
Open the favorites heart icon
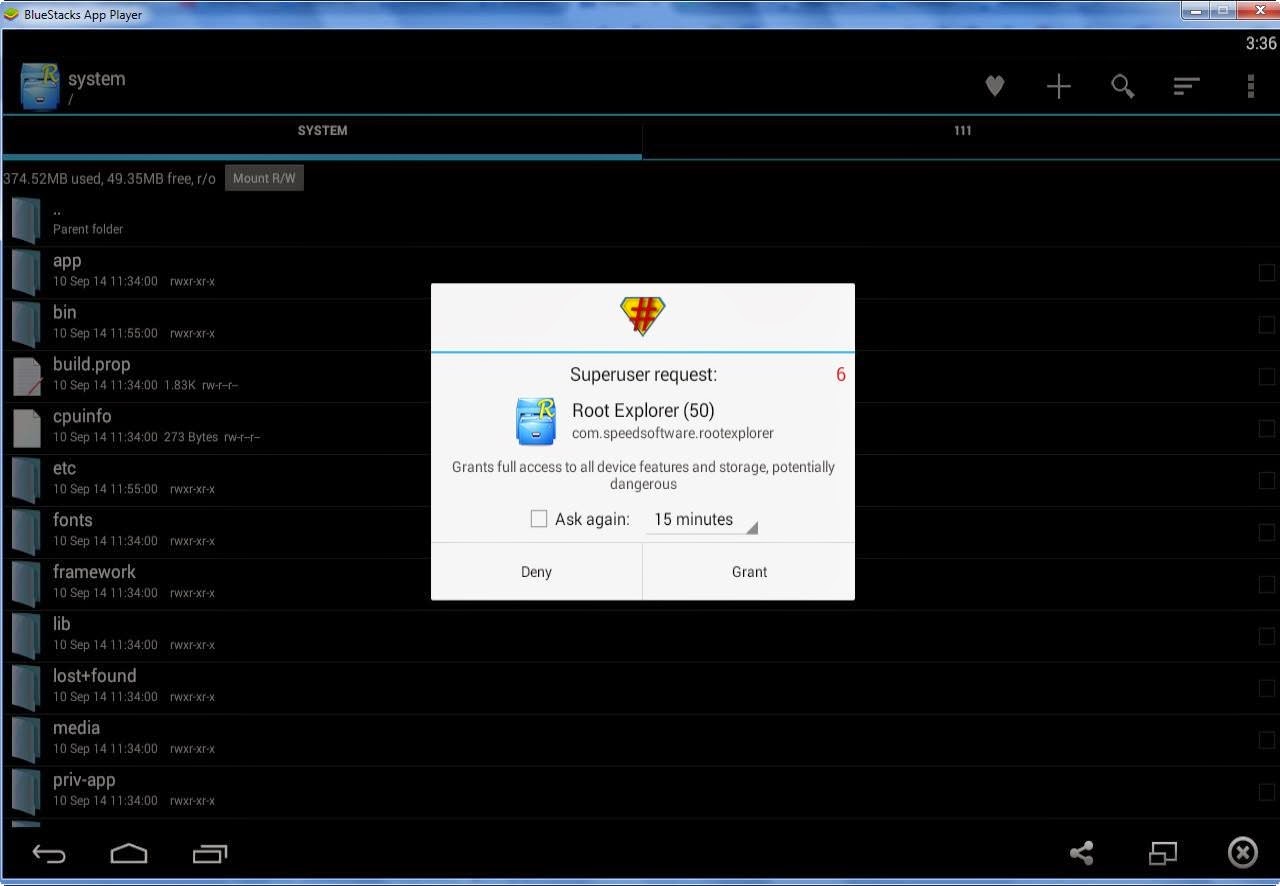994,86
